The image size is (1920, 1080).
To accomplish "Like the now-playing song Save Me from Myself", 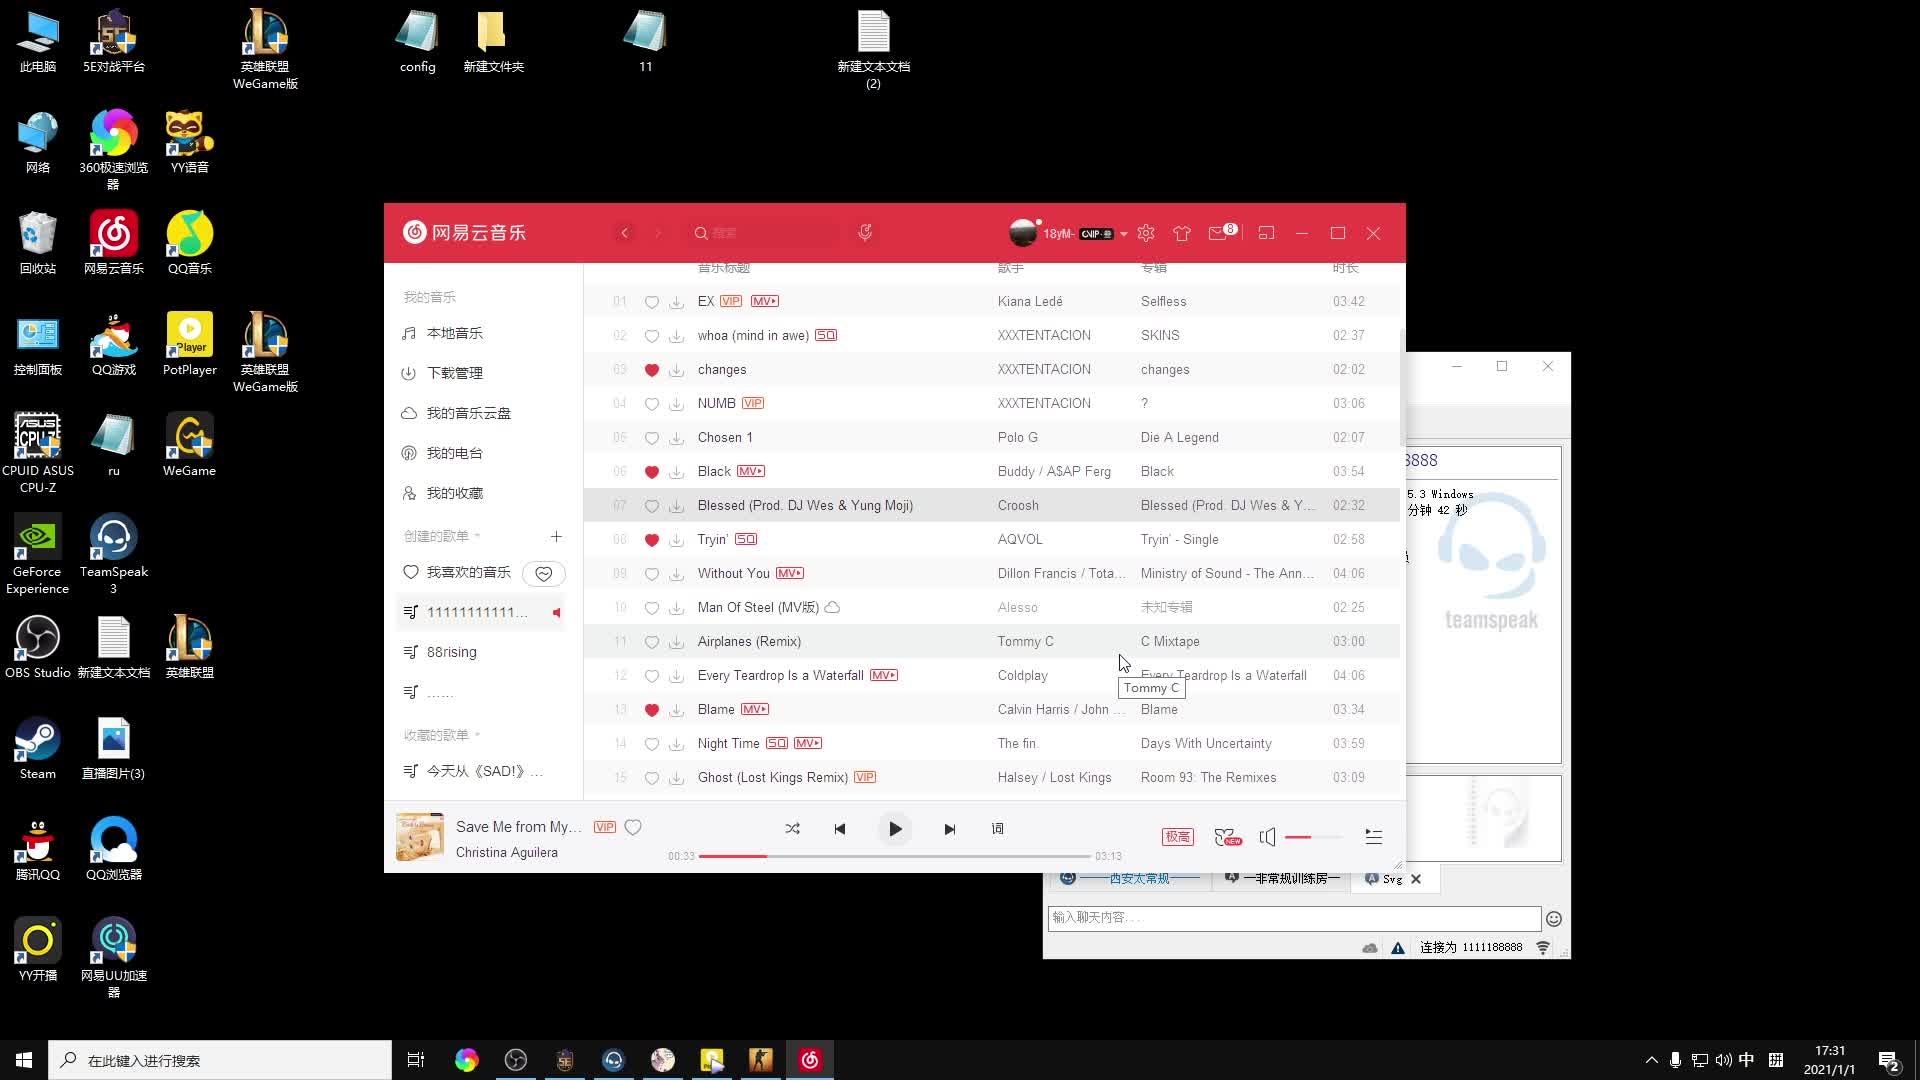I will (x=633, y=827).
